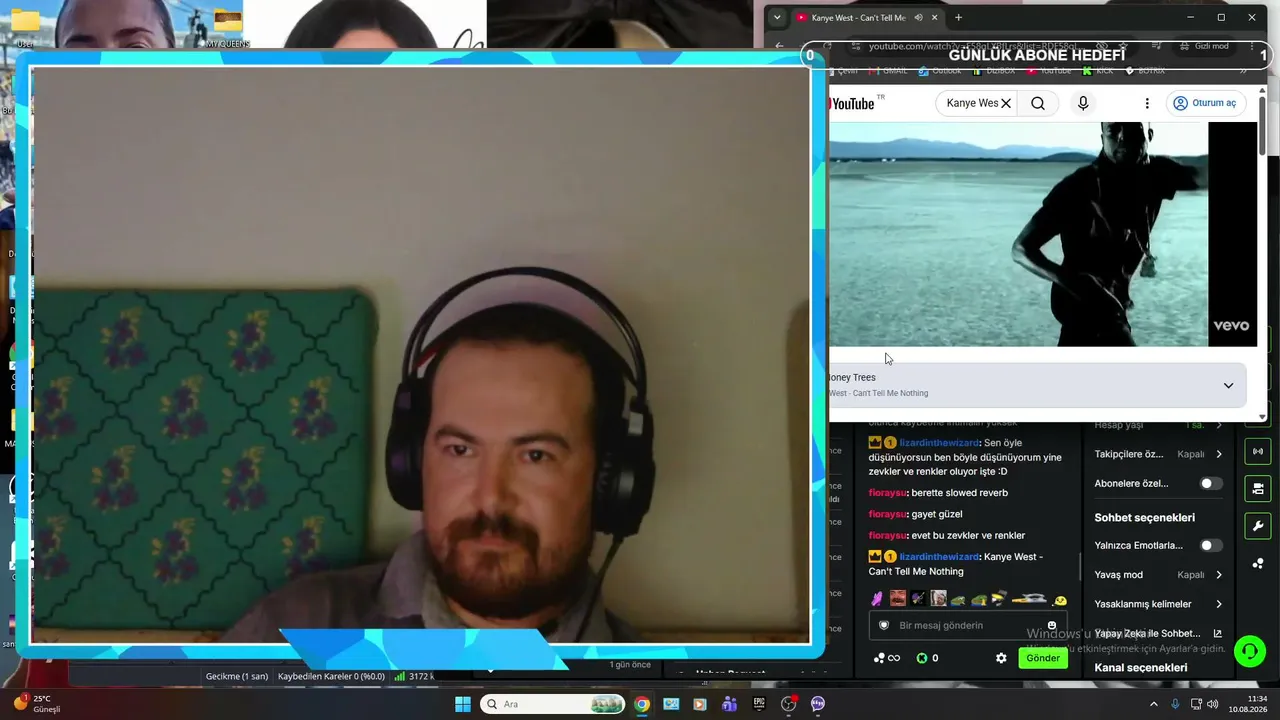Clear the YouTube search box text

point(1006,103)
